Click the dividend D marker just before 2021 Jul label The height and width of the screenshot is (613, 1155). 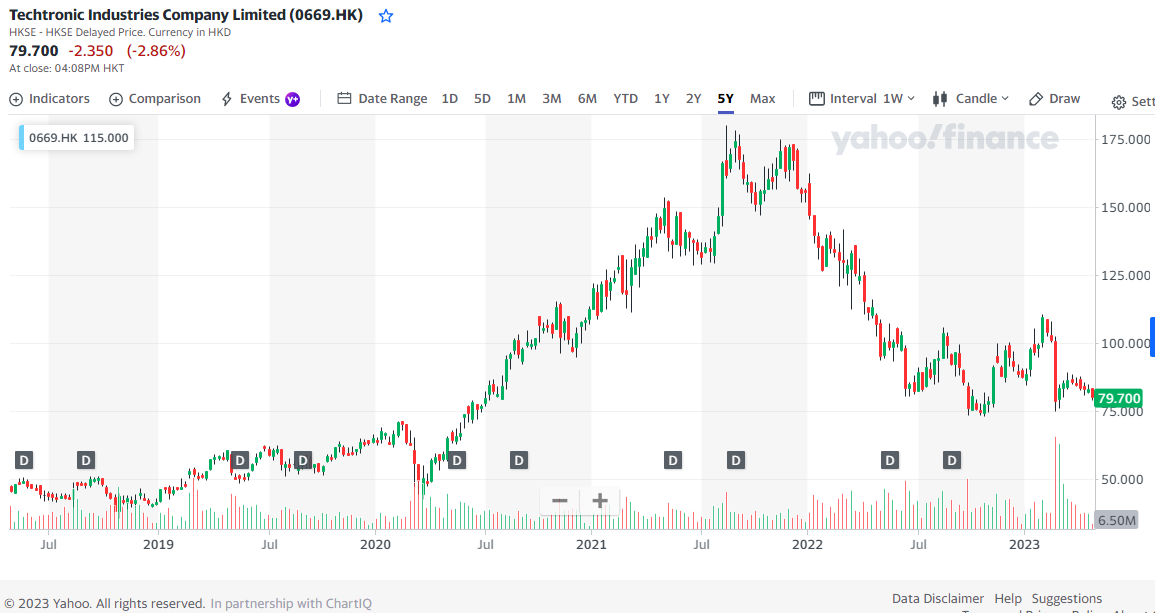tap(673, 460)
